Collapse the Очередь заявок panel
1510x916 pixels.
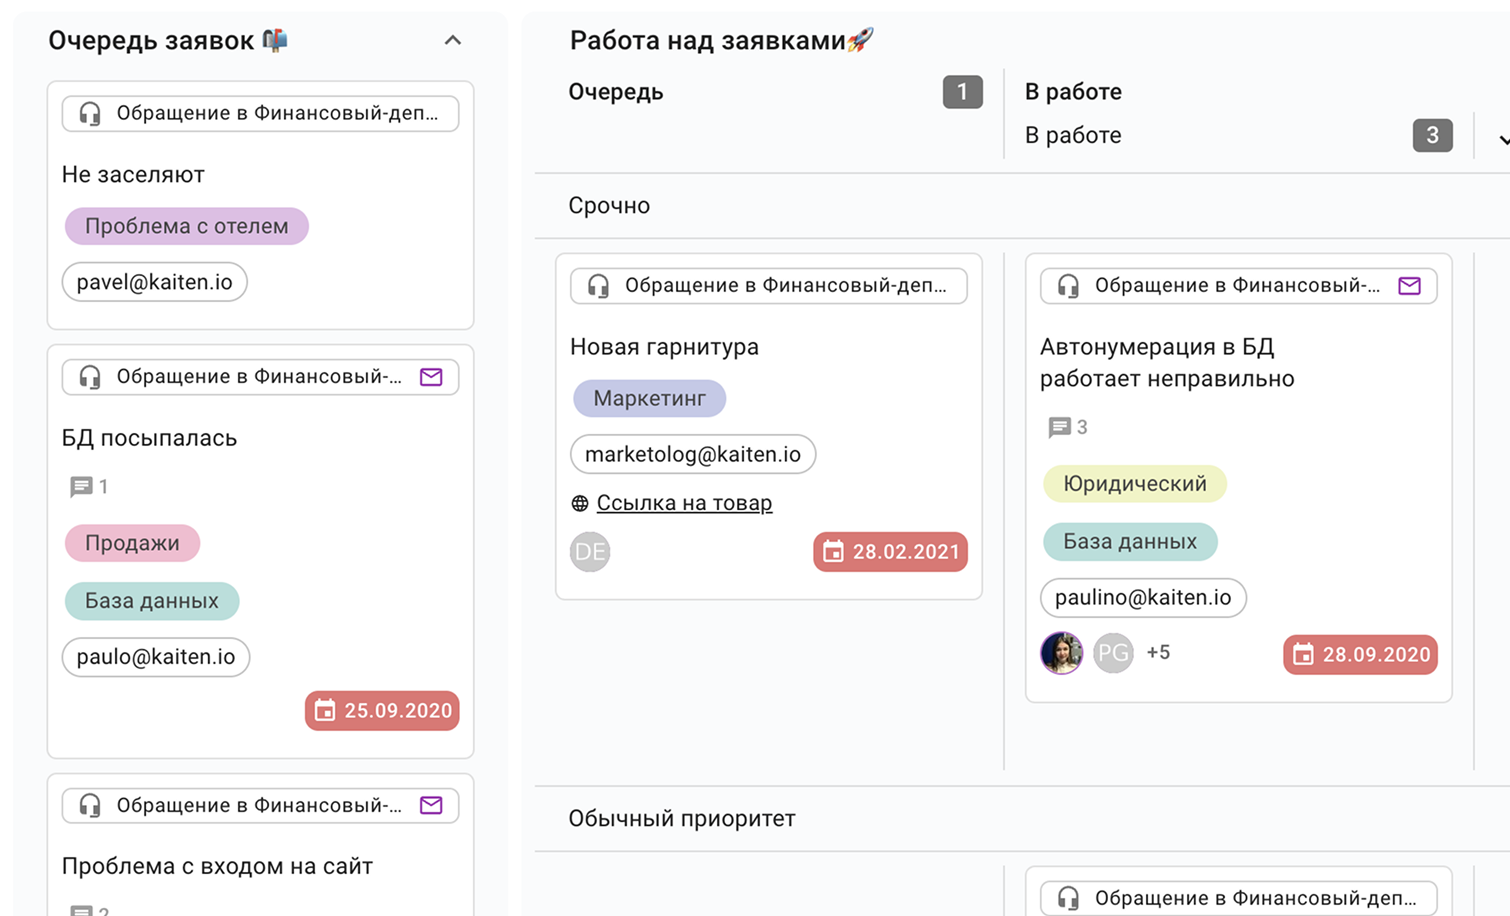(452, 41)
